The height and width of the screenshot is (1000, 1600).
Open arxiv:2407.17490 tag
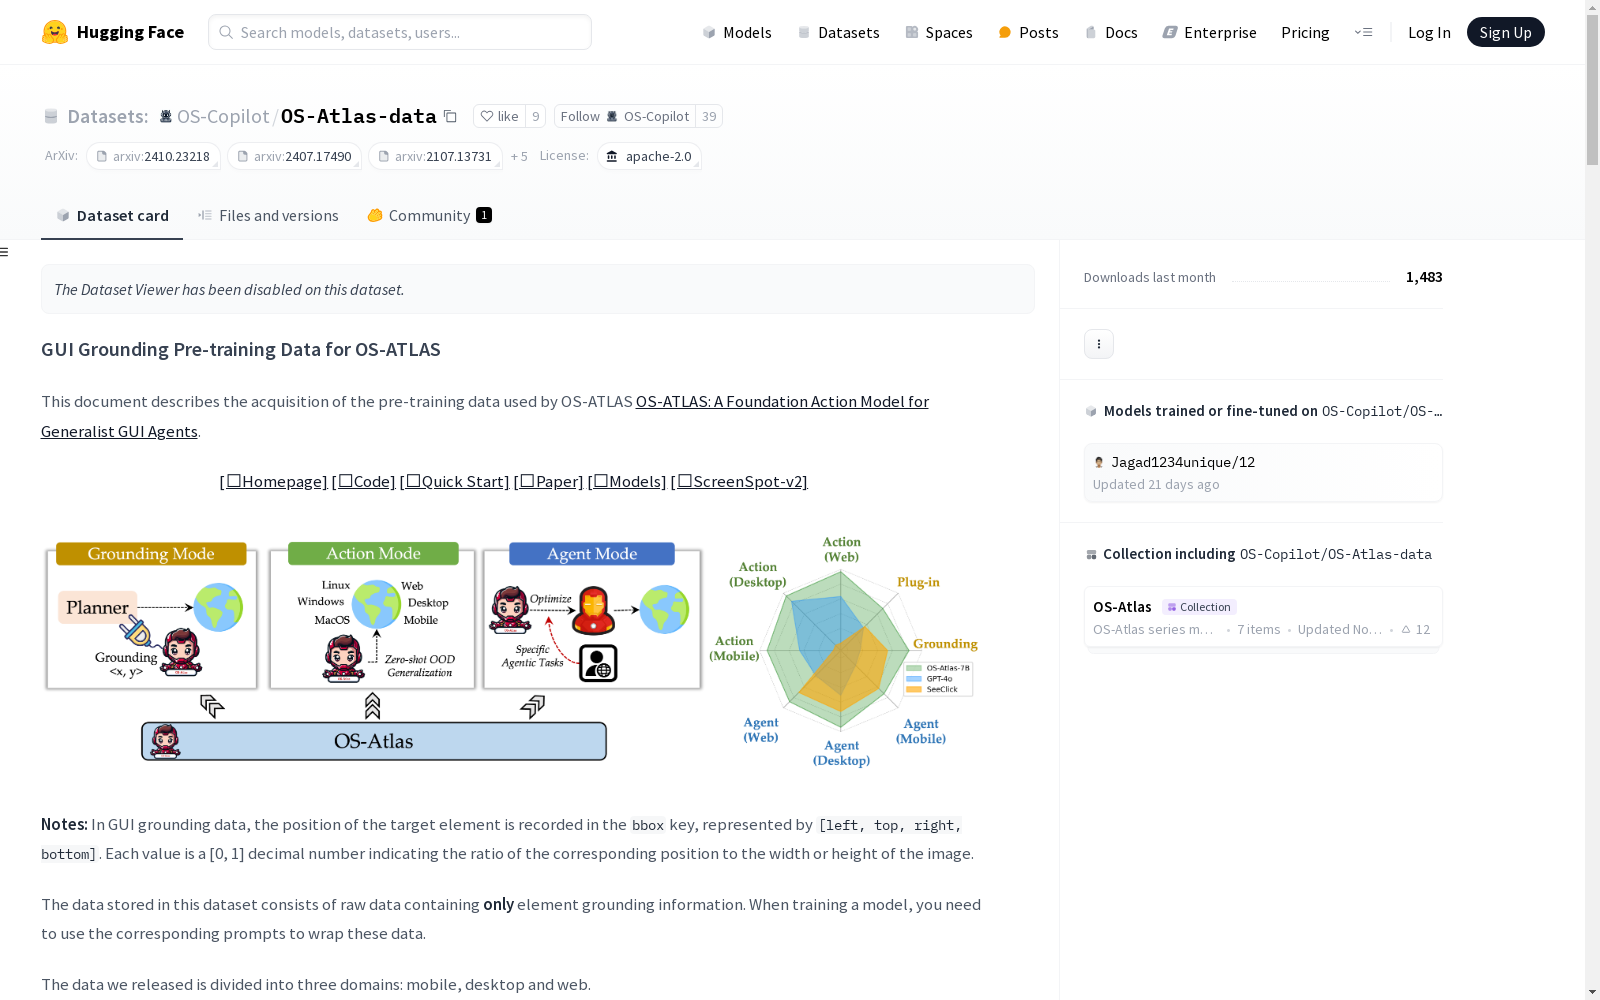pyautogui.click(x=294, y=157)
